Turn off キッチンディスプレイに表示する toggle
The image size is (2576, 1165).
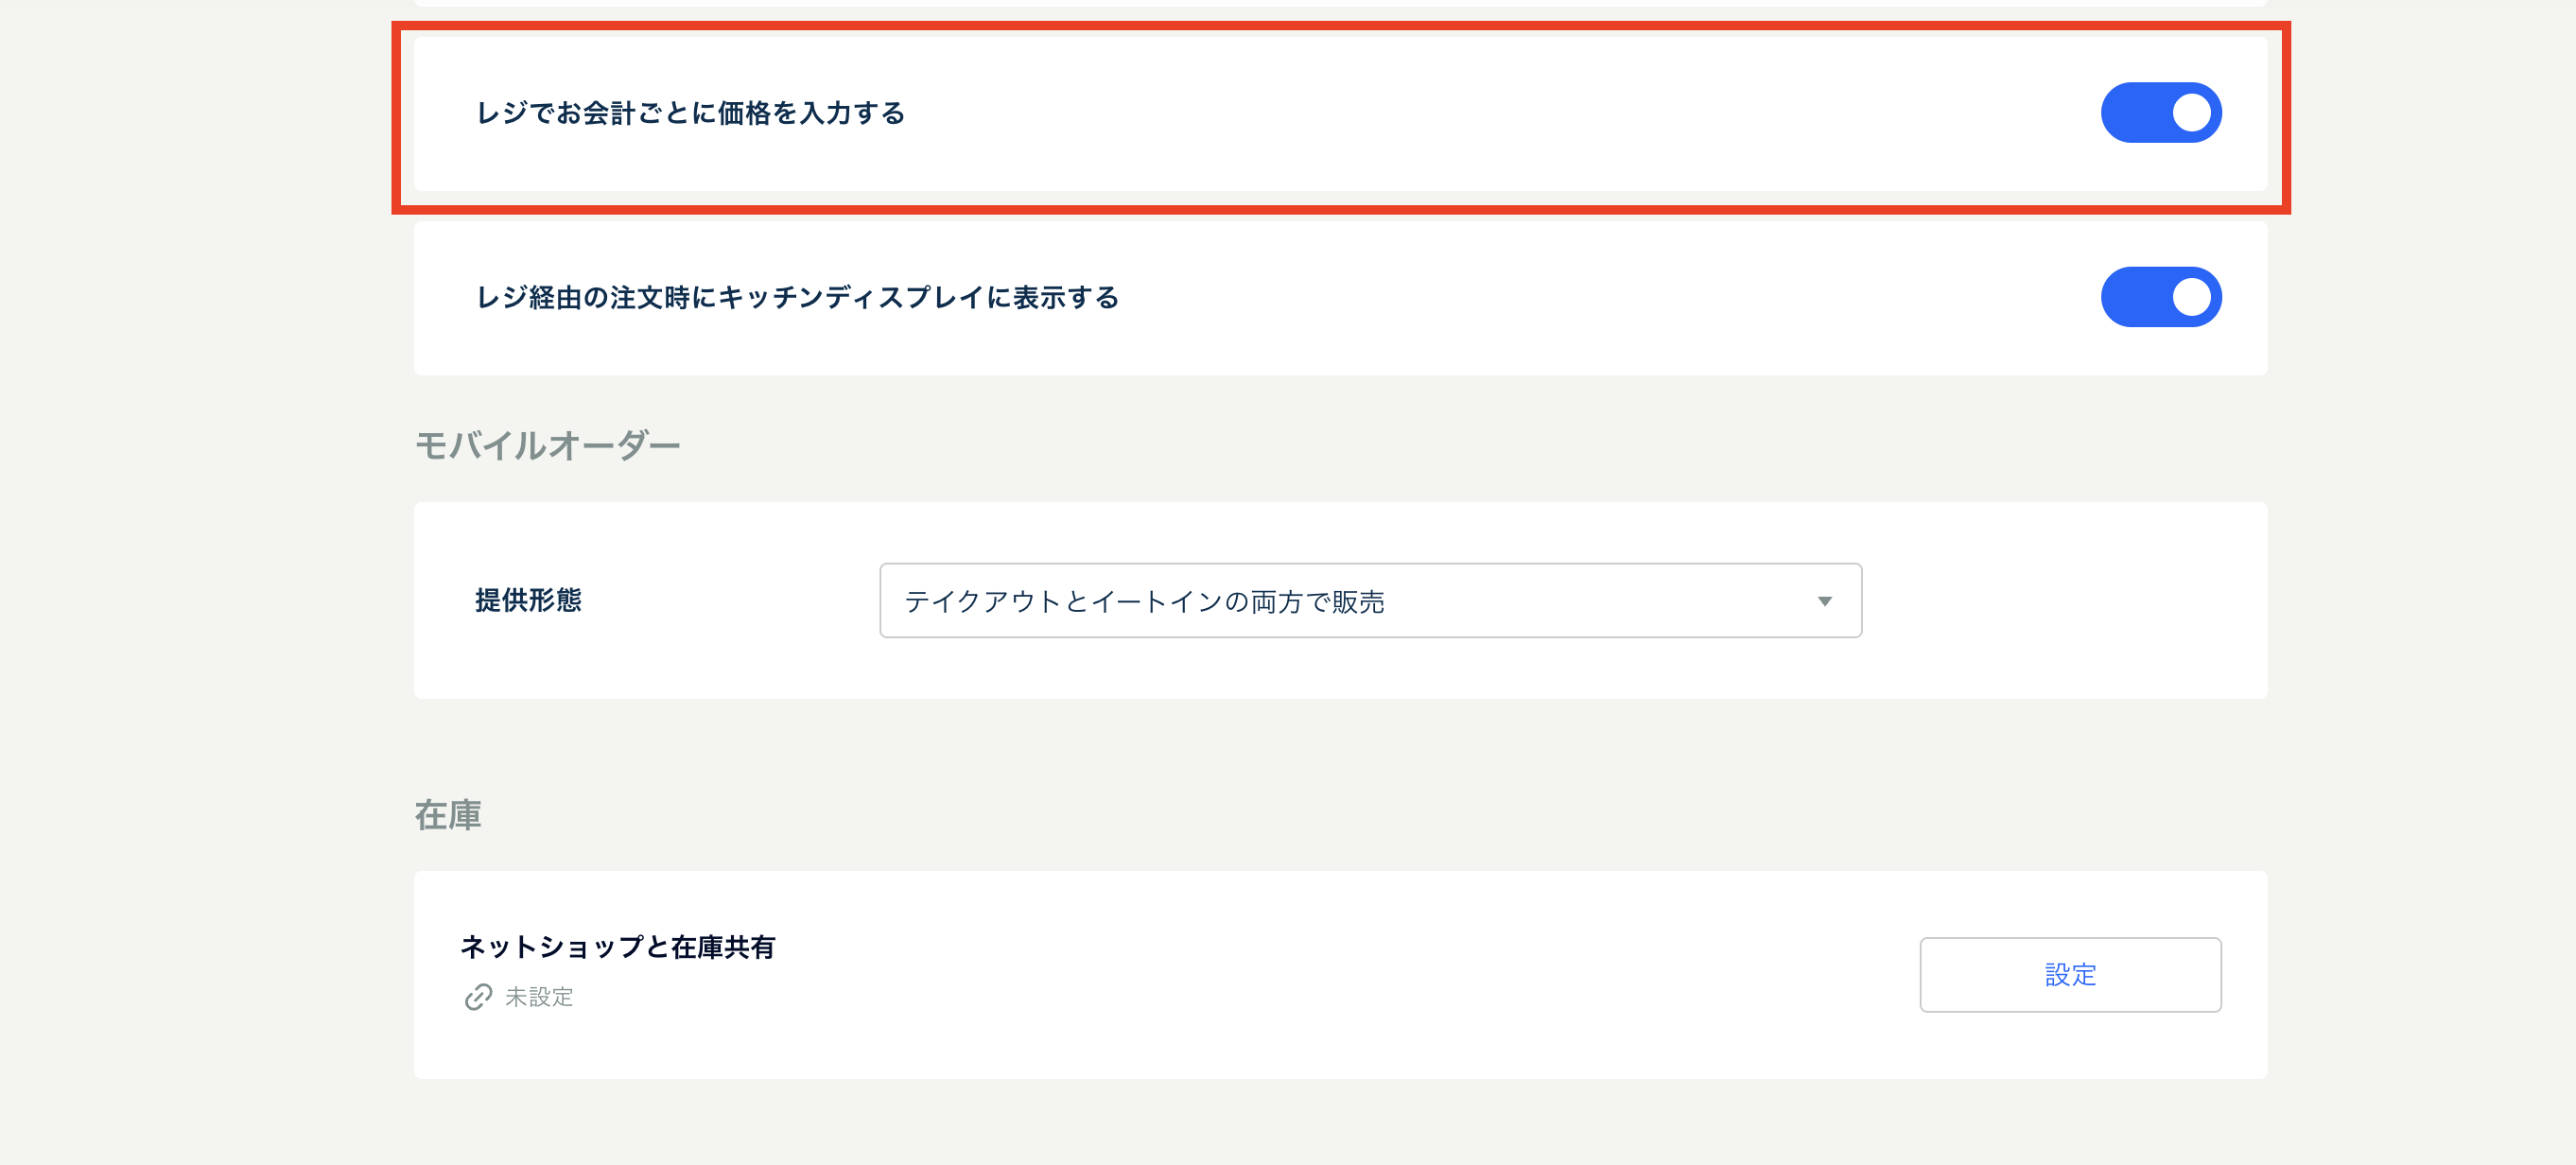[x=2162, y=296]
